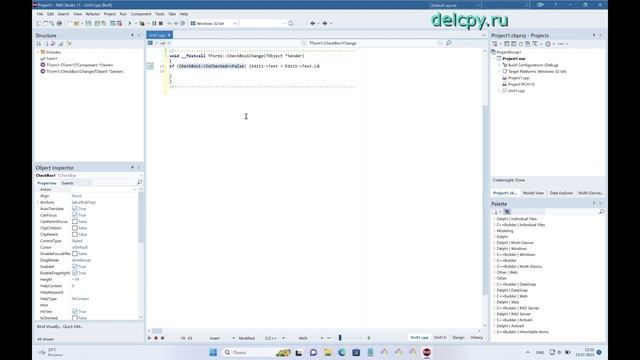Viewport: 640px width, 360px height.
Task: Click the Palette search magnifier icon
Action: [x=601, y=211]
